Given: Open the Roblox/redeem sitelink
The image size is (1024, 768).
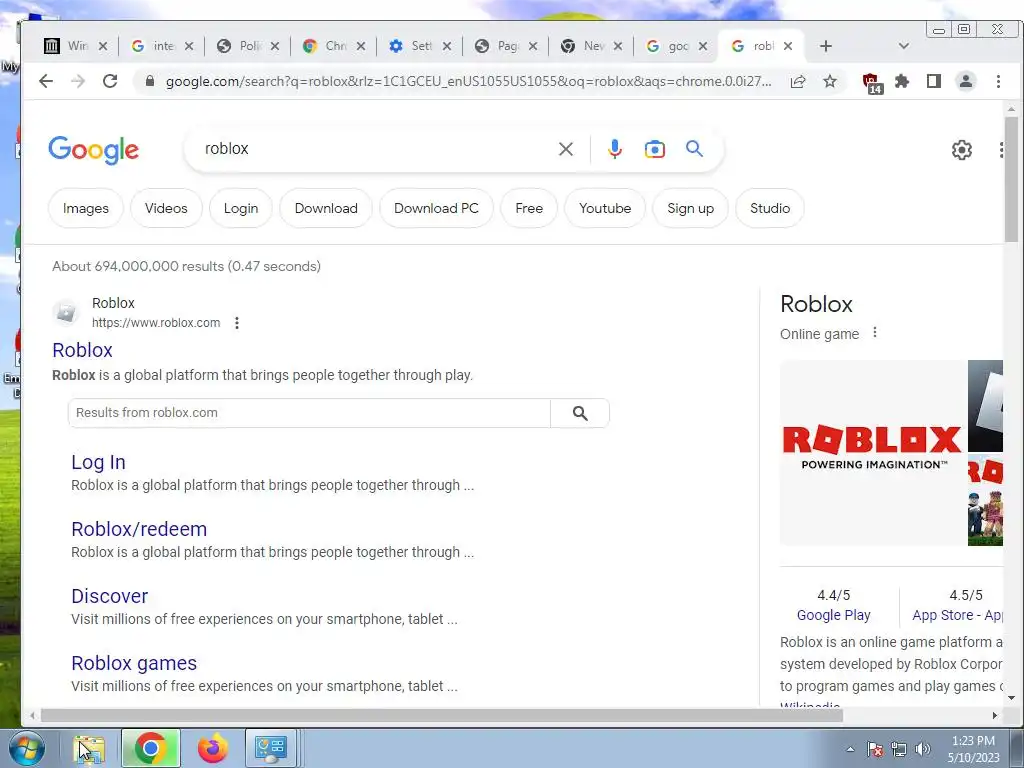Looking at the screenshot, I should (139, 529).
